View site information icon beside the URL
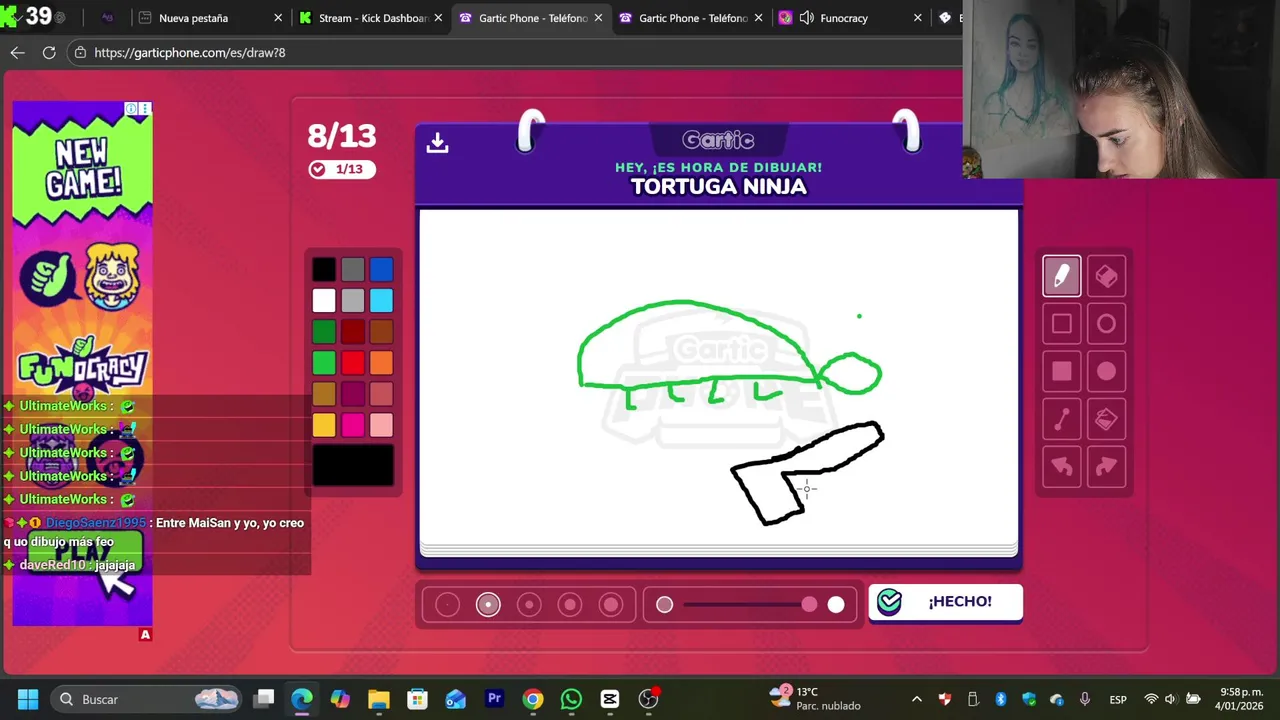 (x=81, y=52)
